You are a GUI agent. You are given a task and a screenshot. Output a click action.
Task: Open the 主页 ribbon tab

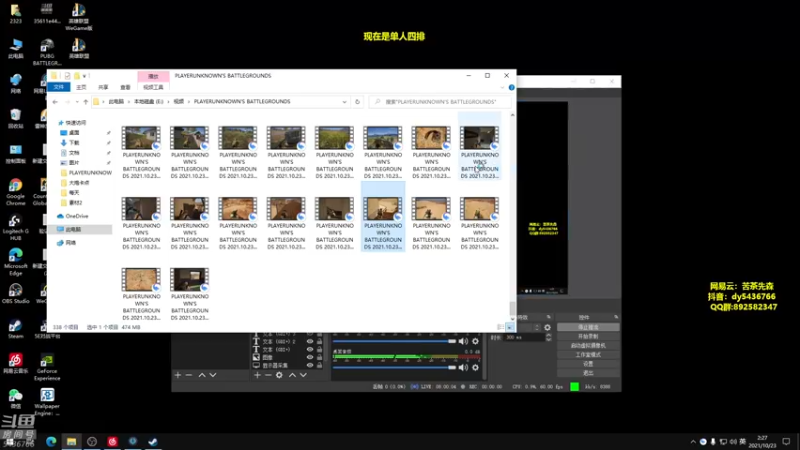tap(81, 87)
